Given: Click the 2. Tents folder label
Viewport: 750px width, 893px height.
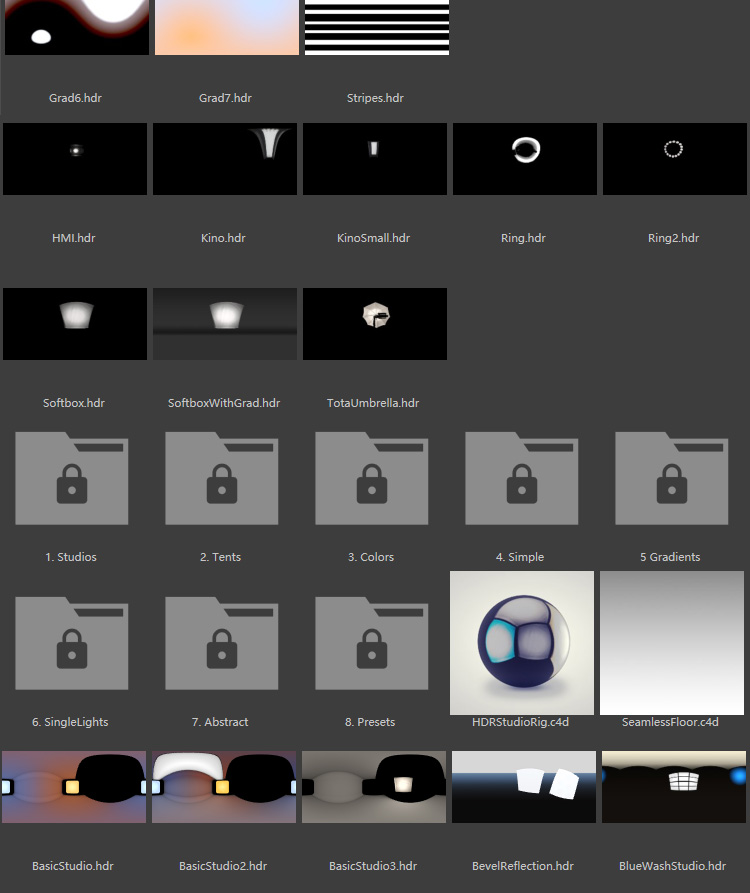Looking at the screenshot, I should click(220, 557).
